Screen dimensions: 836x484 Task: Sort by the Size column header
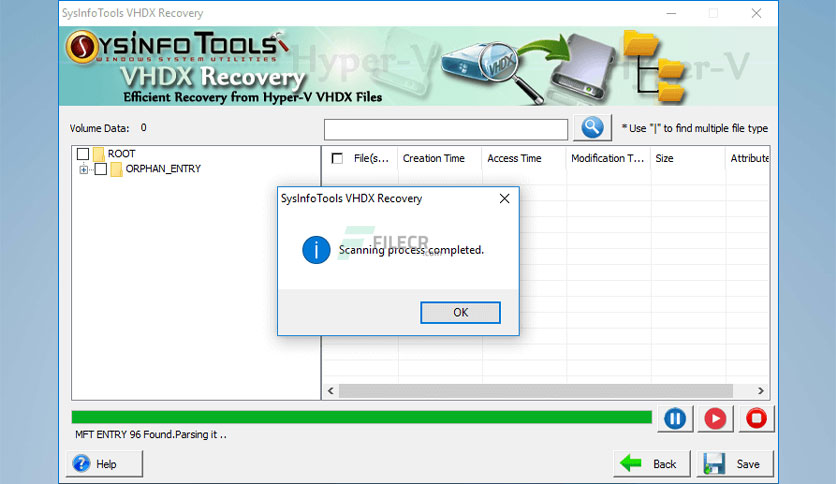(688, 158)
